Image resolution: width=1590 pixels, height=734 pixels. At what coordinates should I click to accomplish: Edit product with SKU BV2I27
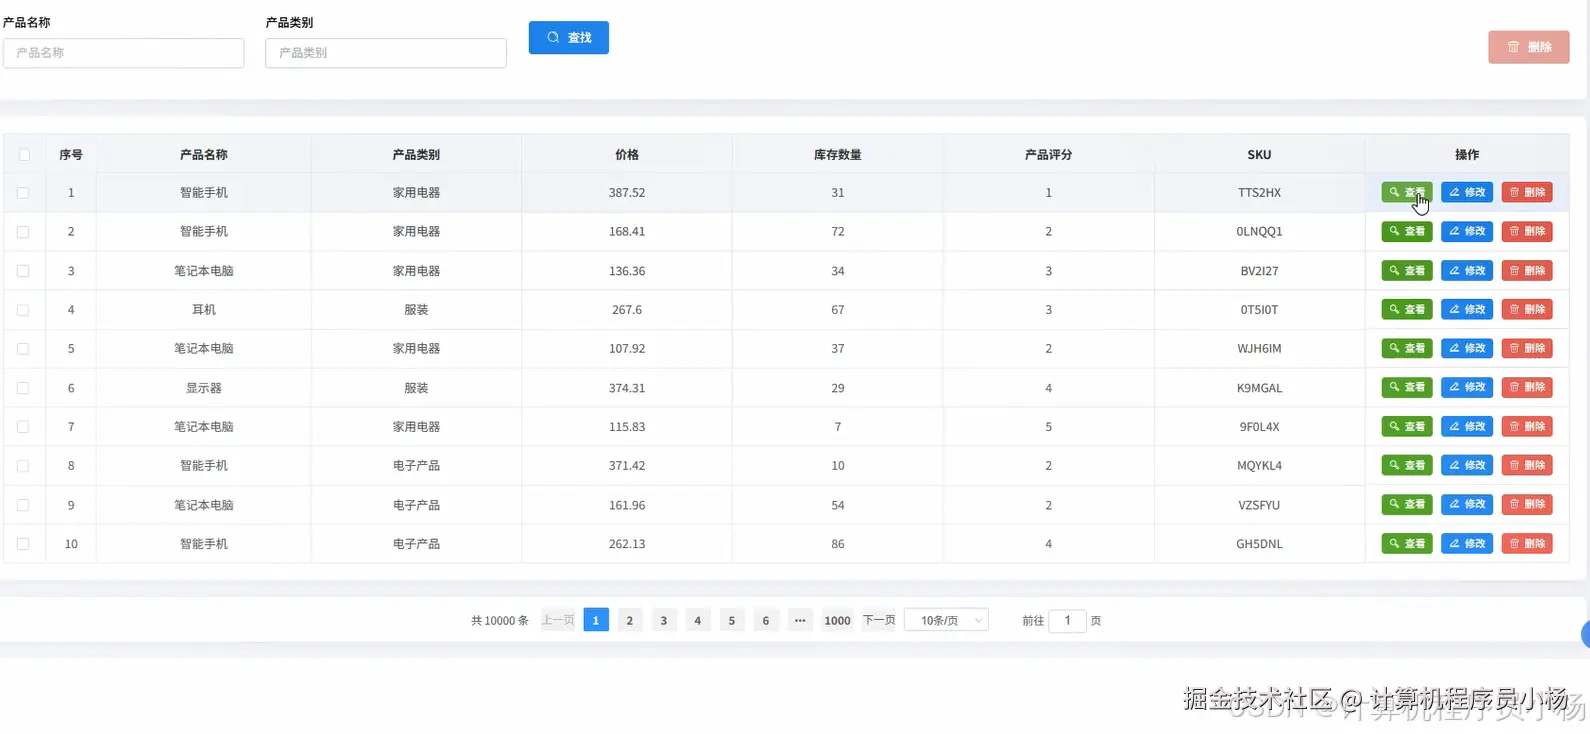pos(1467,270)
